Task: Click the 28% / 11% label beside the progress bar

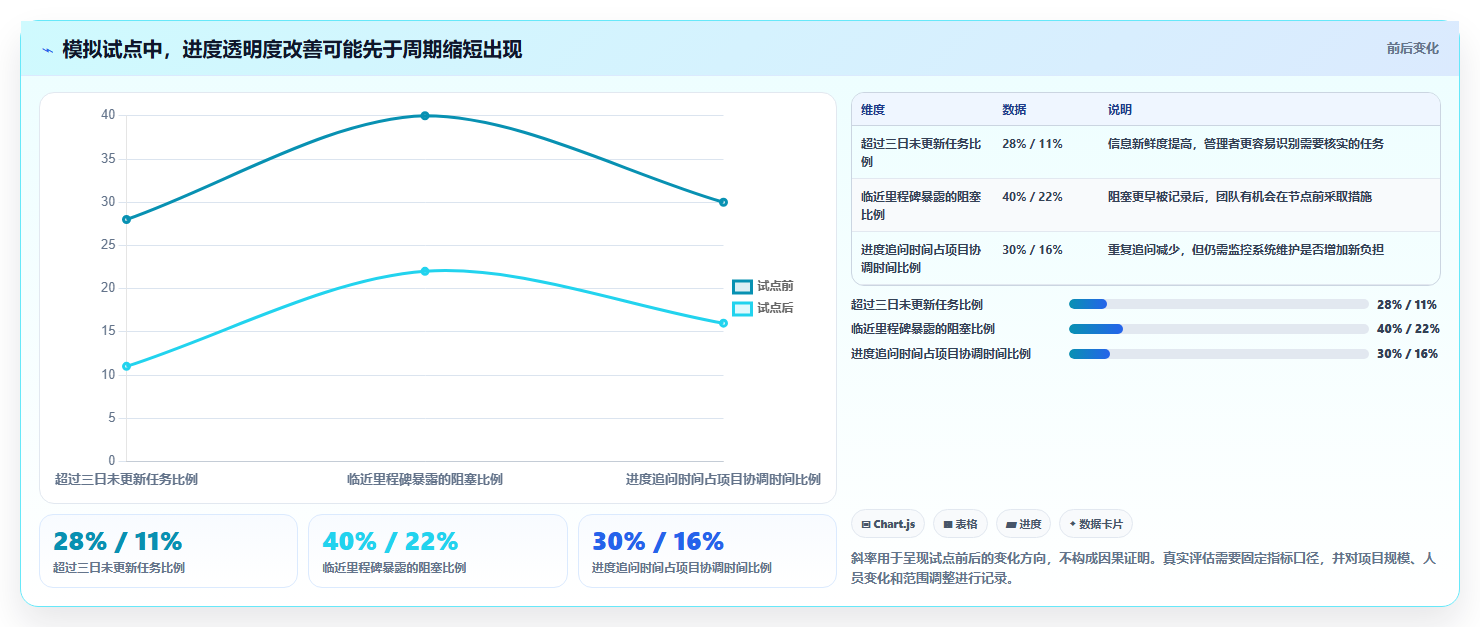Action: [x=1407, y=305]
